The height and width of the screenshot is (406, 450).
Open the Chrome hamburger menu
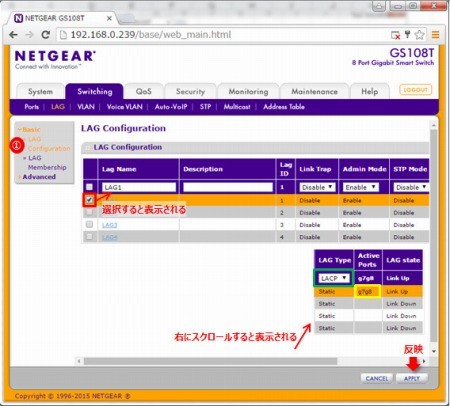pyautogui.click(x=435, y=35)
